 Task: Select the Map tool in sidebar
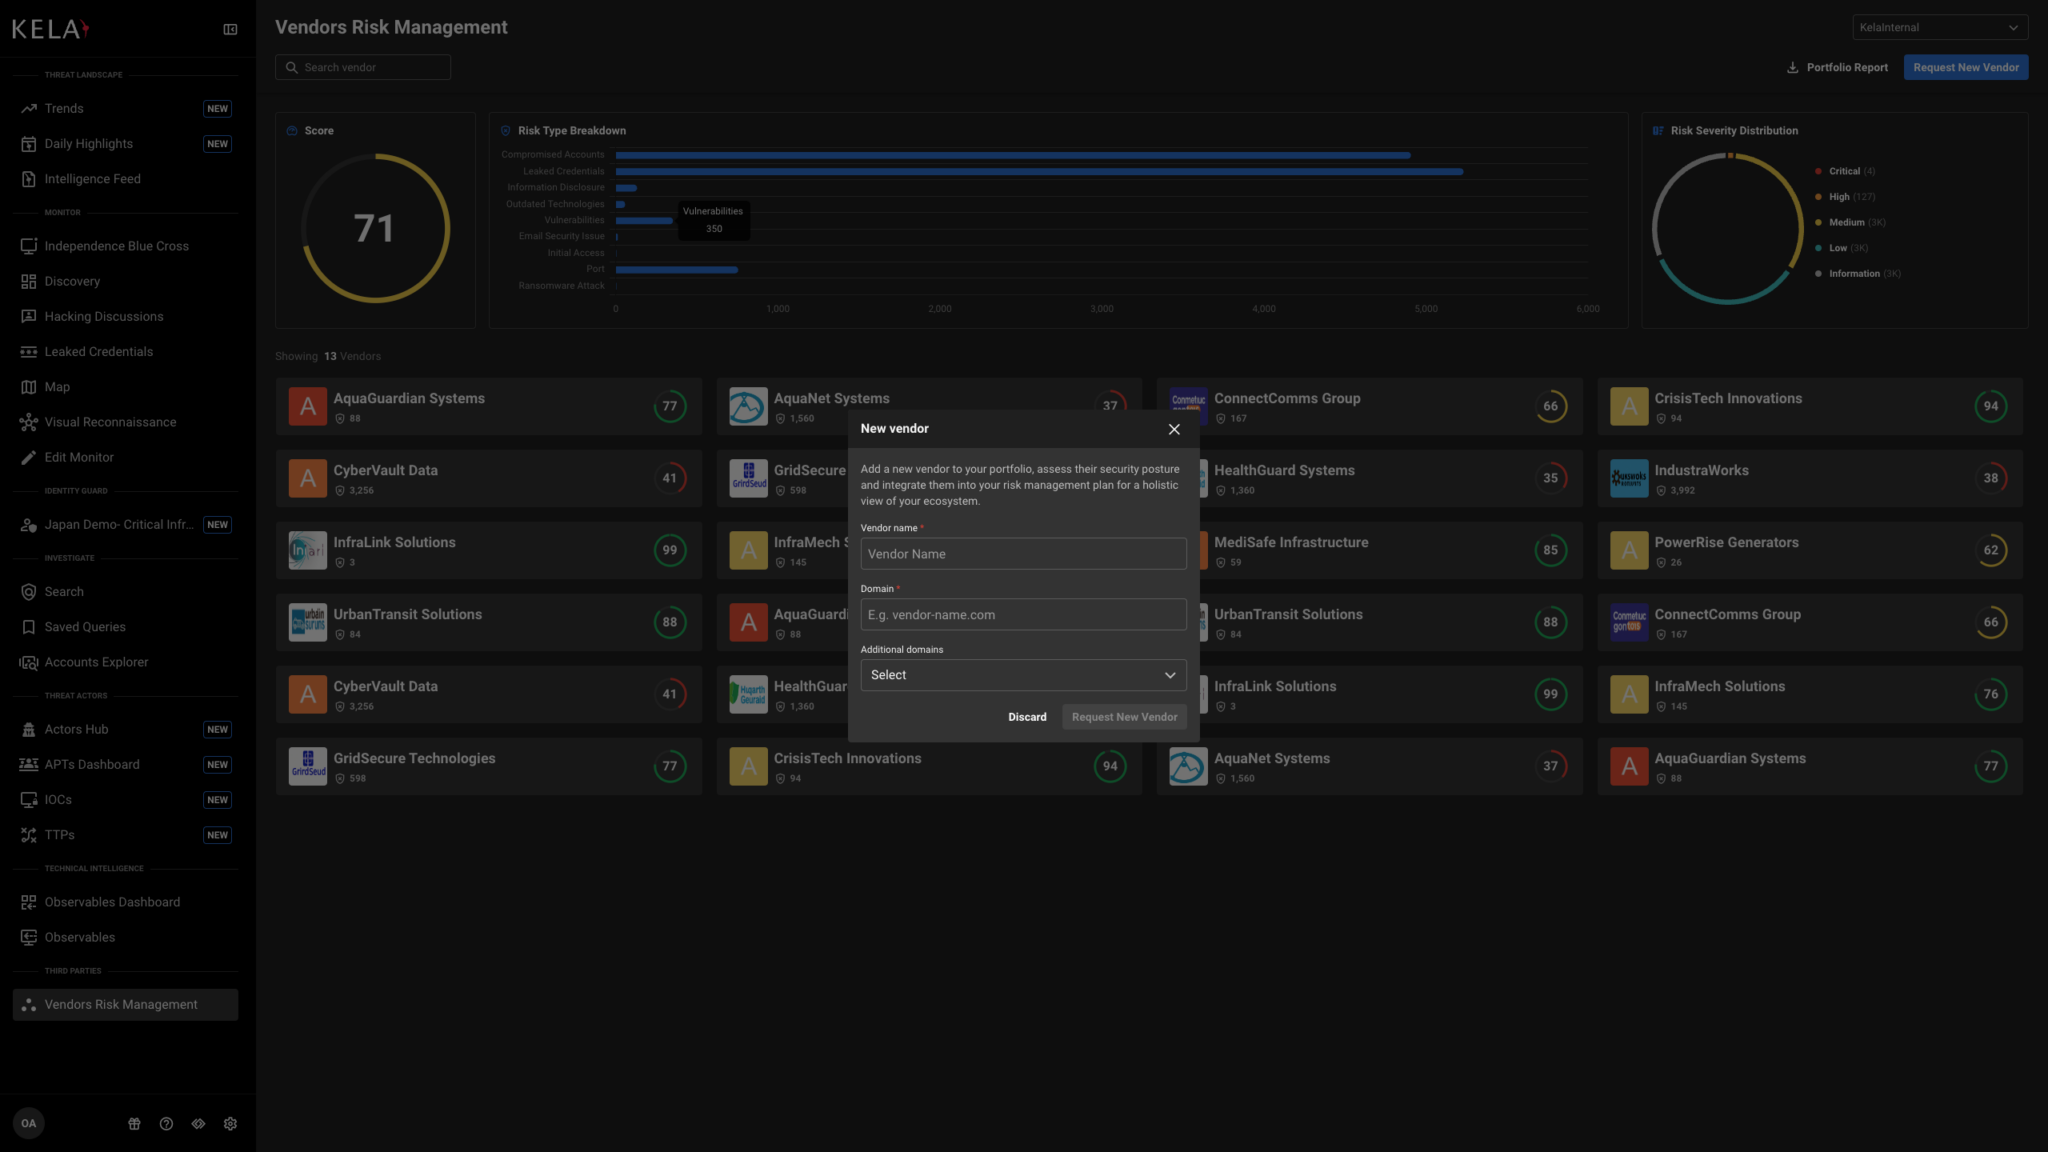[x=58, y=386]
